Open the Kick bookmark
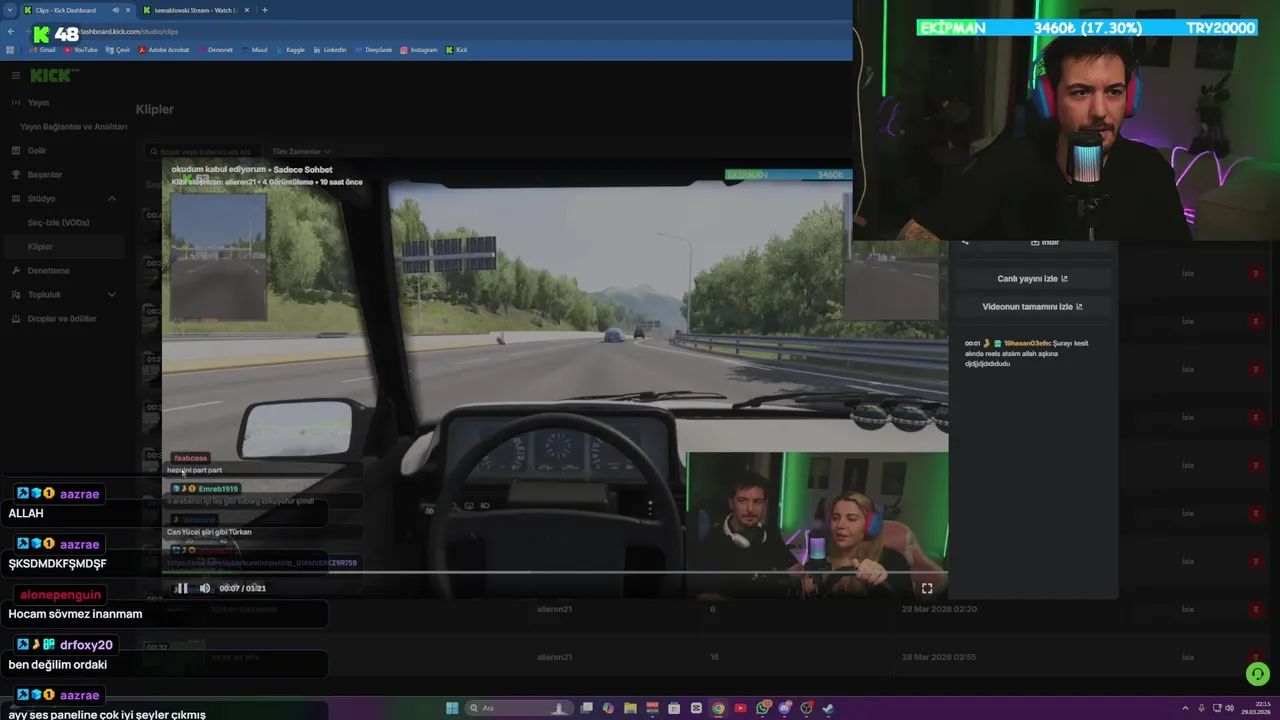The image size is (1280, 720). click(x=457, y=50)
